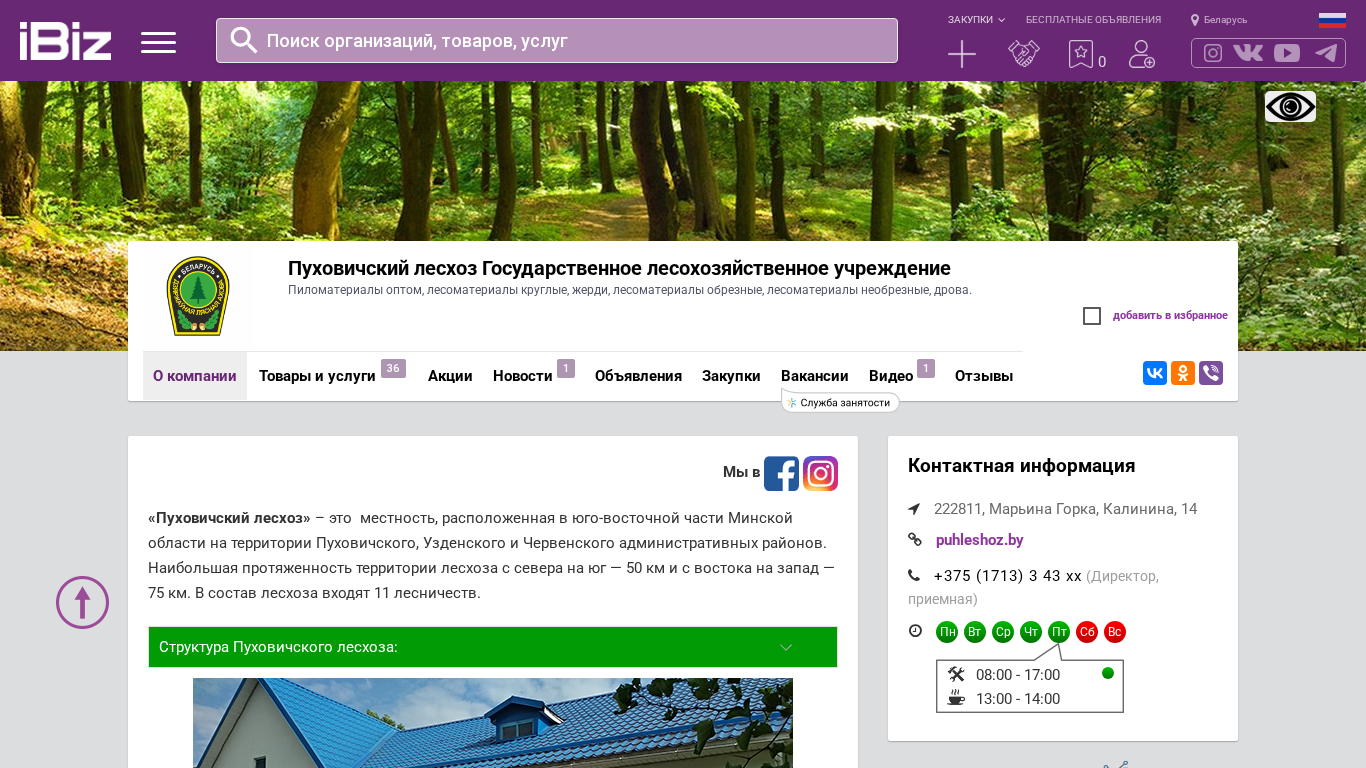Viewport: 1366px width, 768px height.
Task: Switch to the 'Новости' tab
Action: 523,376
